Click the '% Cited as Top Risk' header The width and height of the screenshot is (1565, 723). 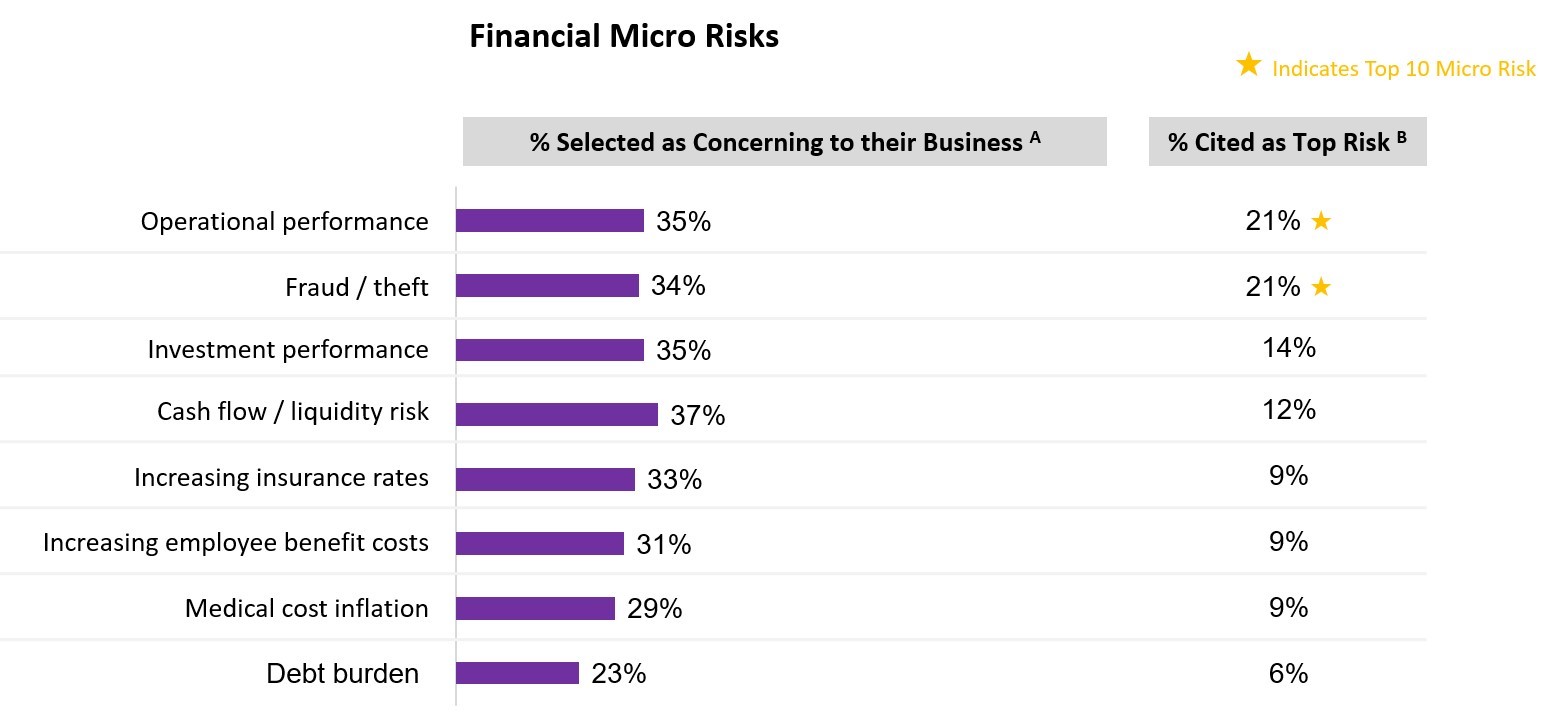1288,142
